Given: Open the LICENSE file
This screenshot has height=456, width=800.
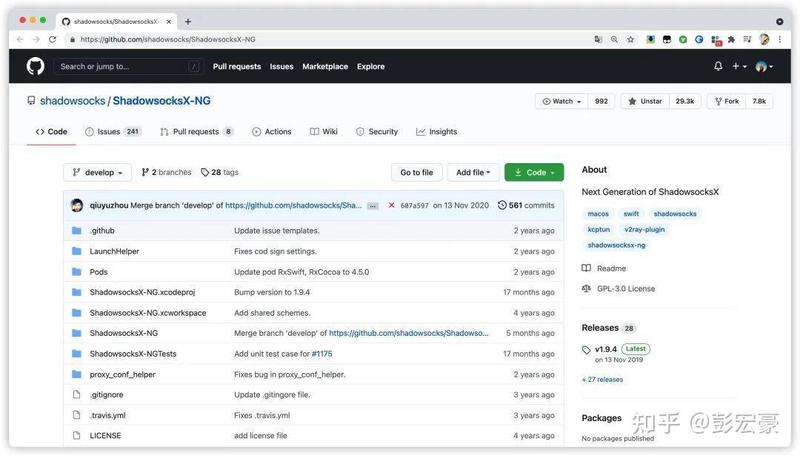Looking at the screenshot, I should pos(105,436).
